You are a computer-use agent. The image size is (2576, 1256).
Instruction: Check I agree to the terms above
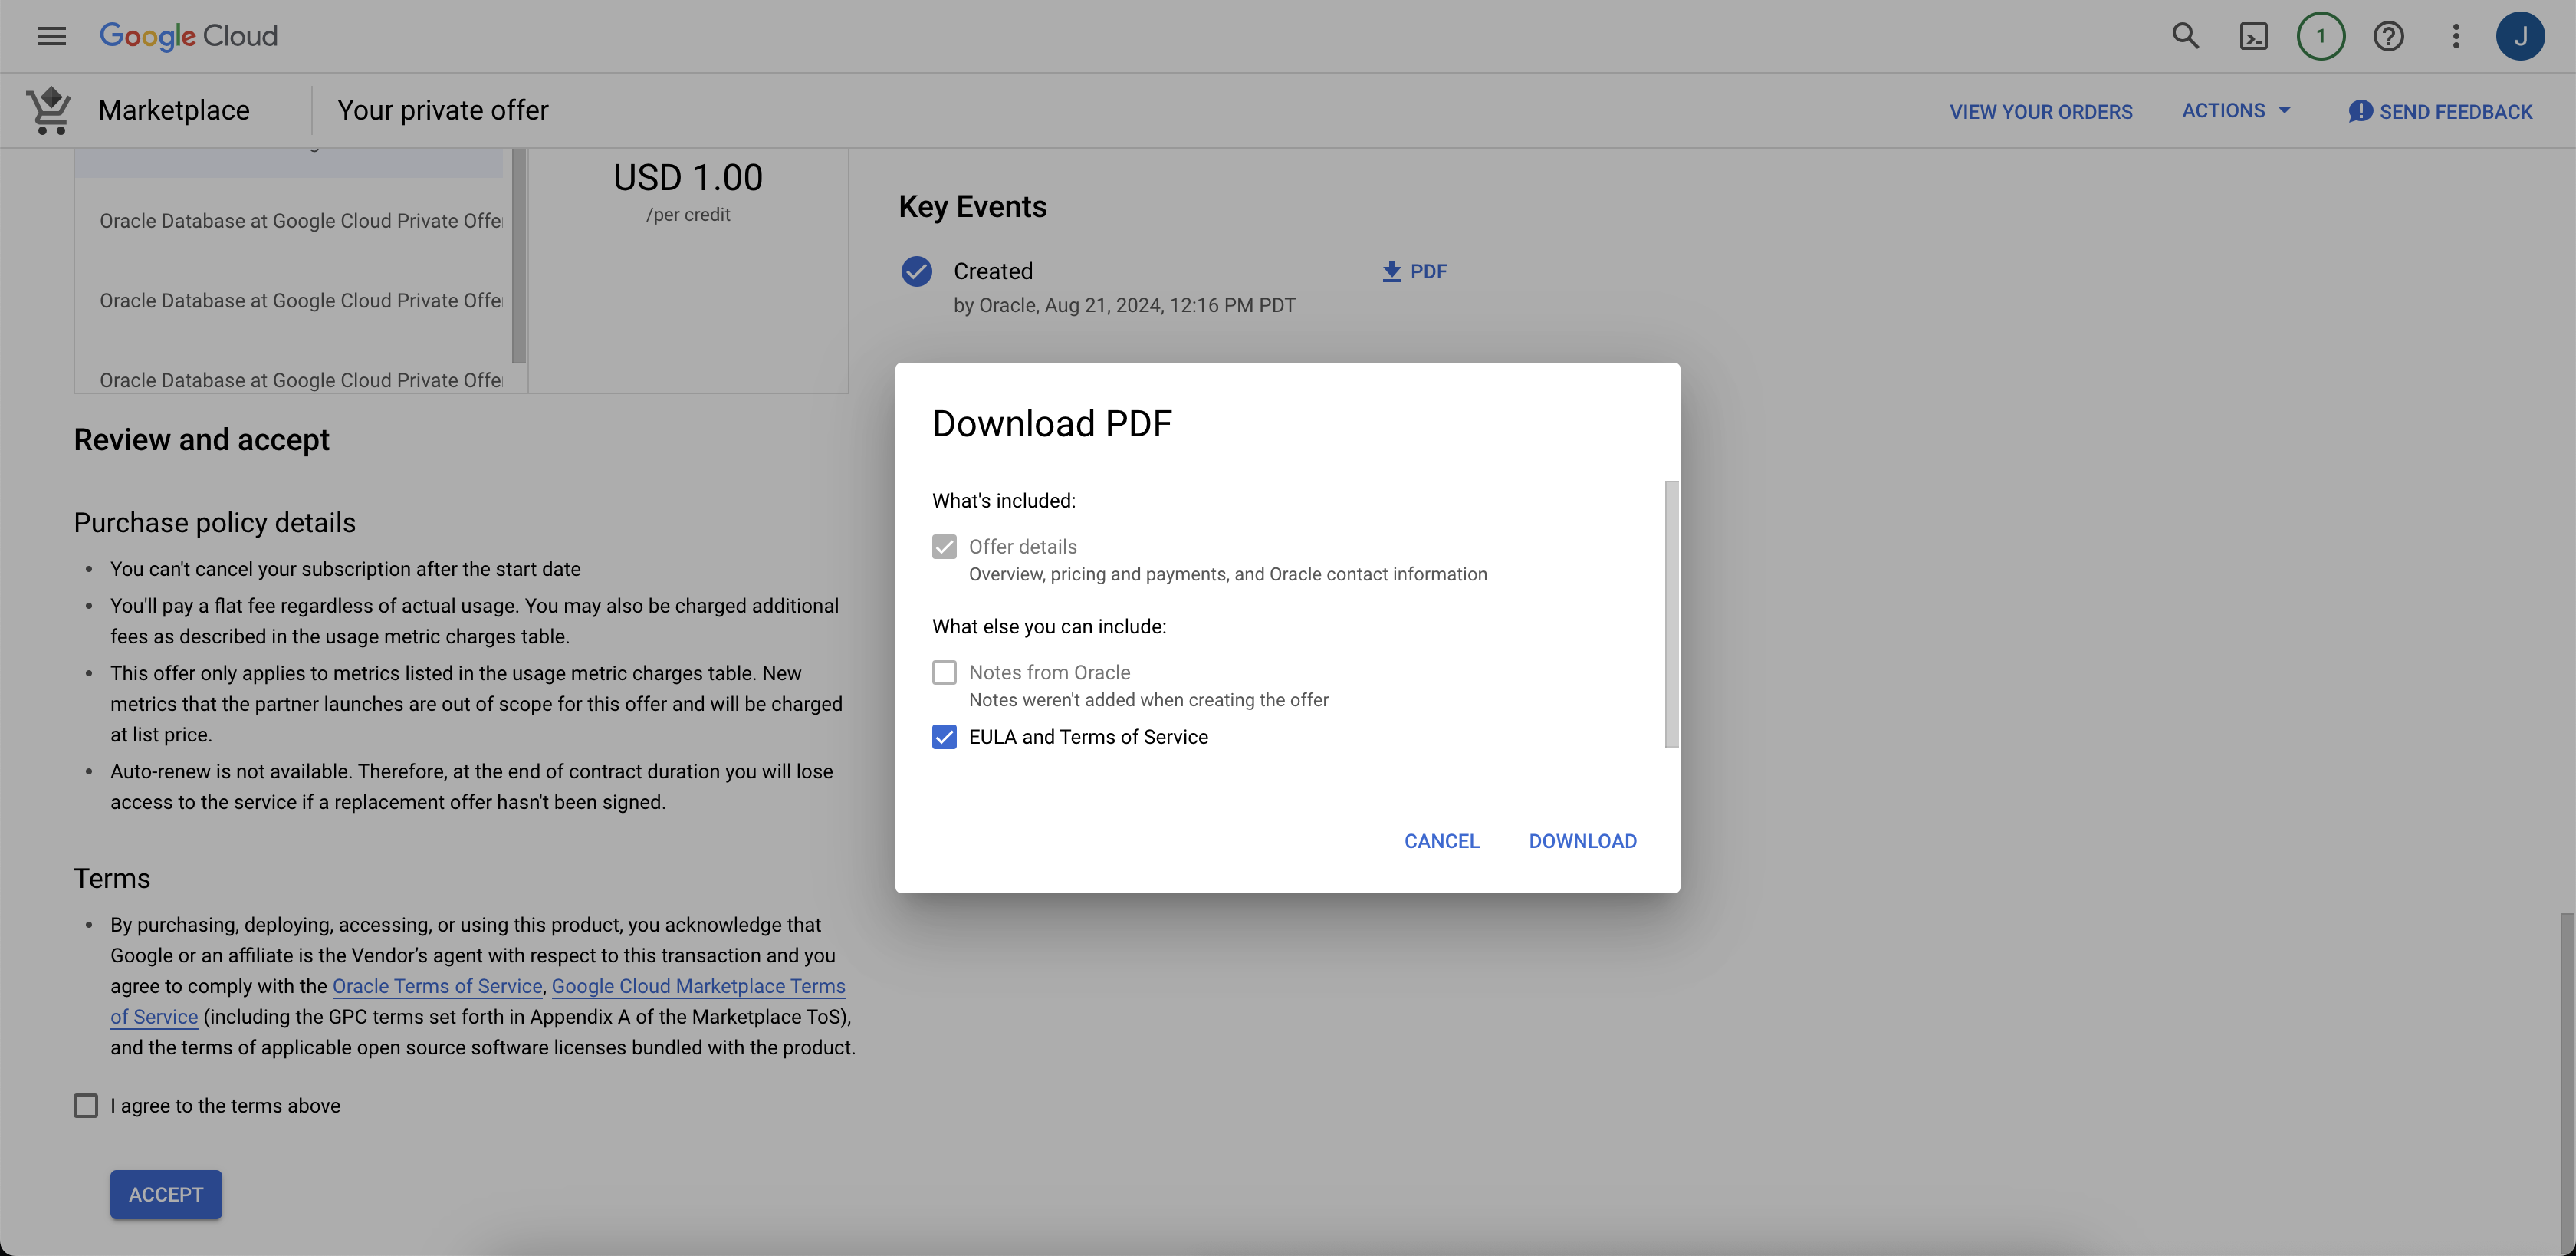click(x=85, y=1105)
